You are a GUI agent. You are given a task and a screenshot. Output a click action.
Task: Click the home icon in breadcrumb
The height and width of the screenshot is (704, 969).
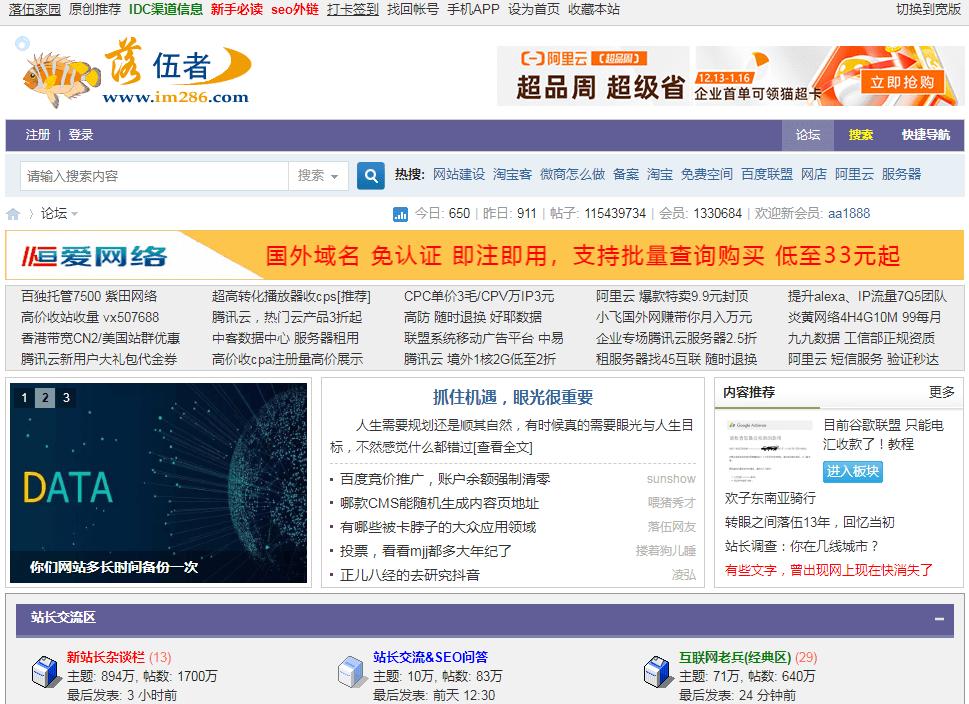[13, 214]
